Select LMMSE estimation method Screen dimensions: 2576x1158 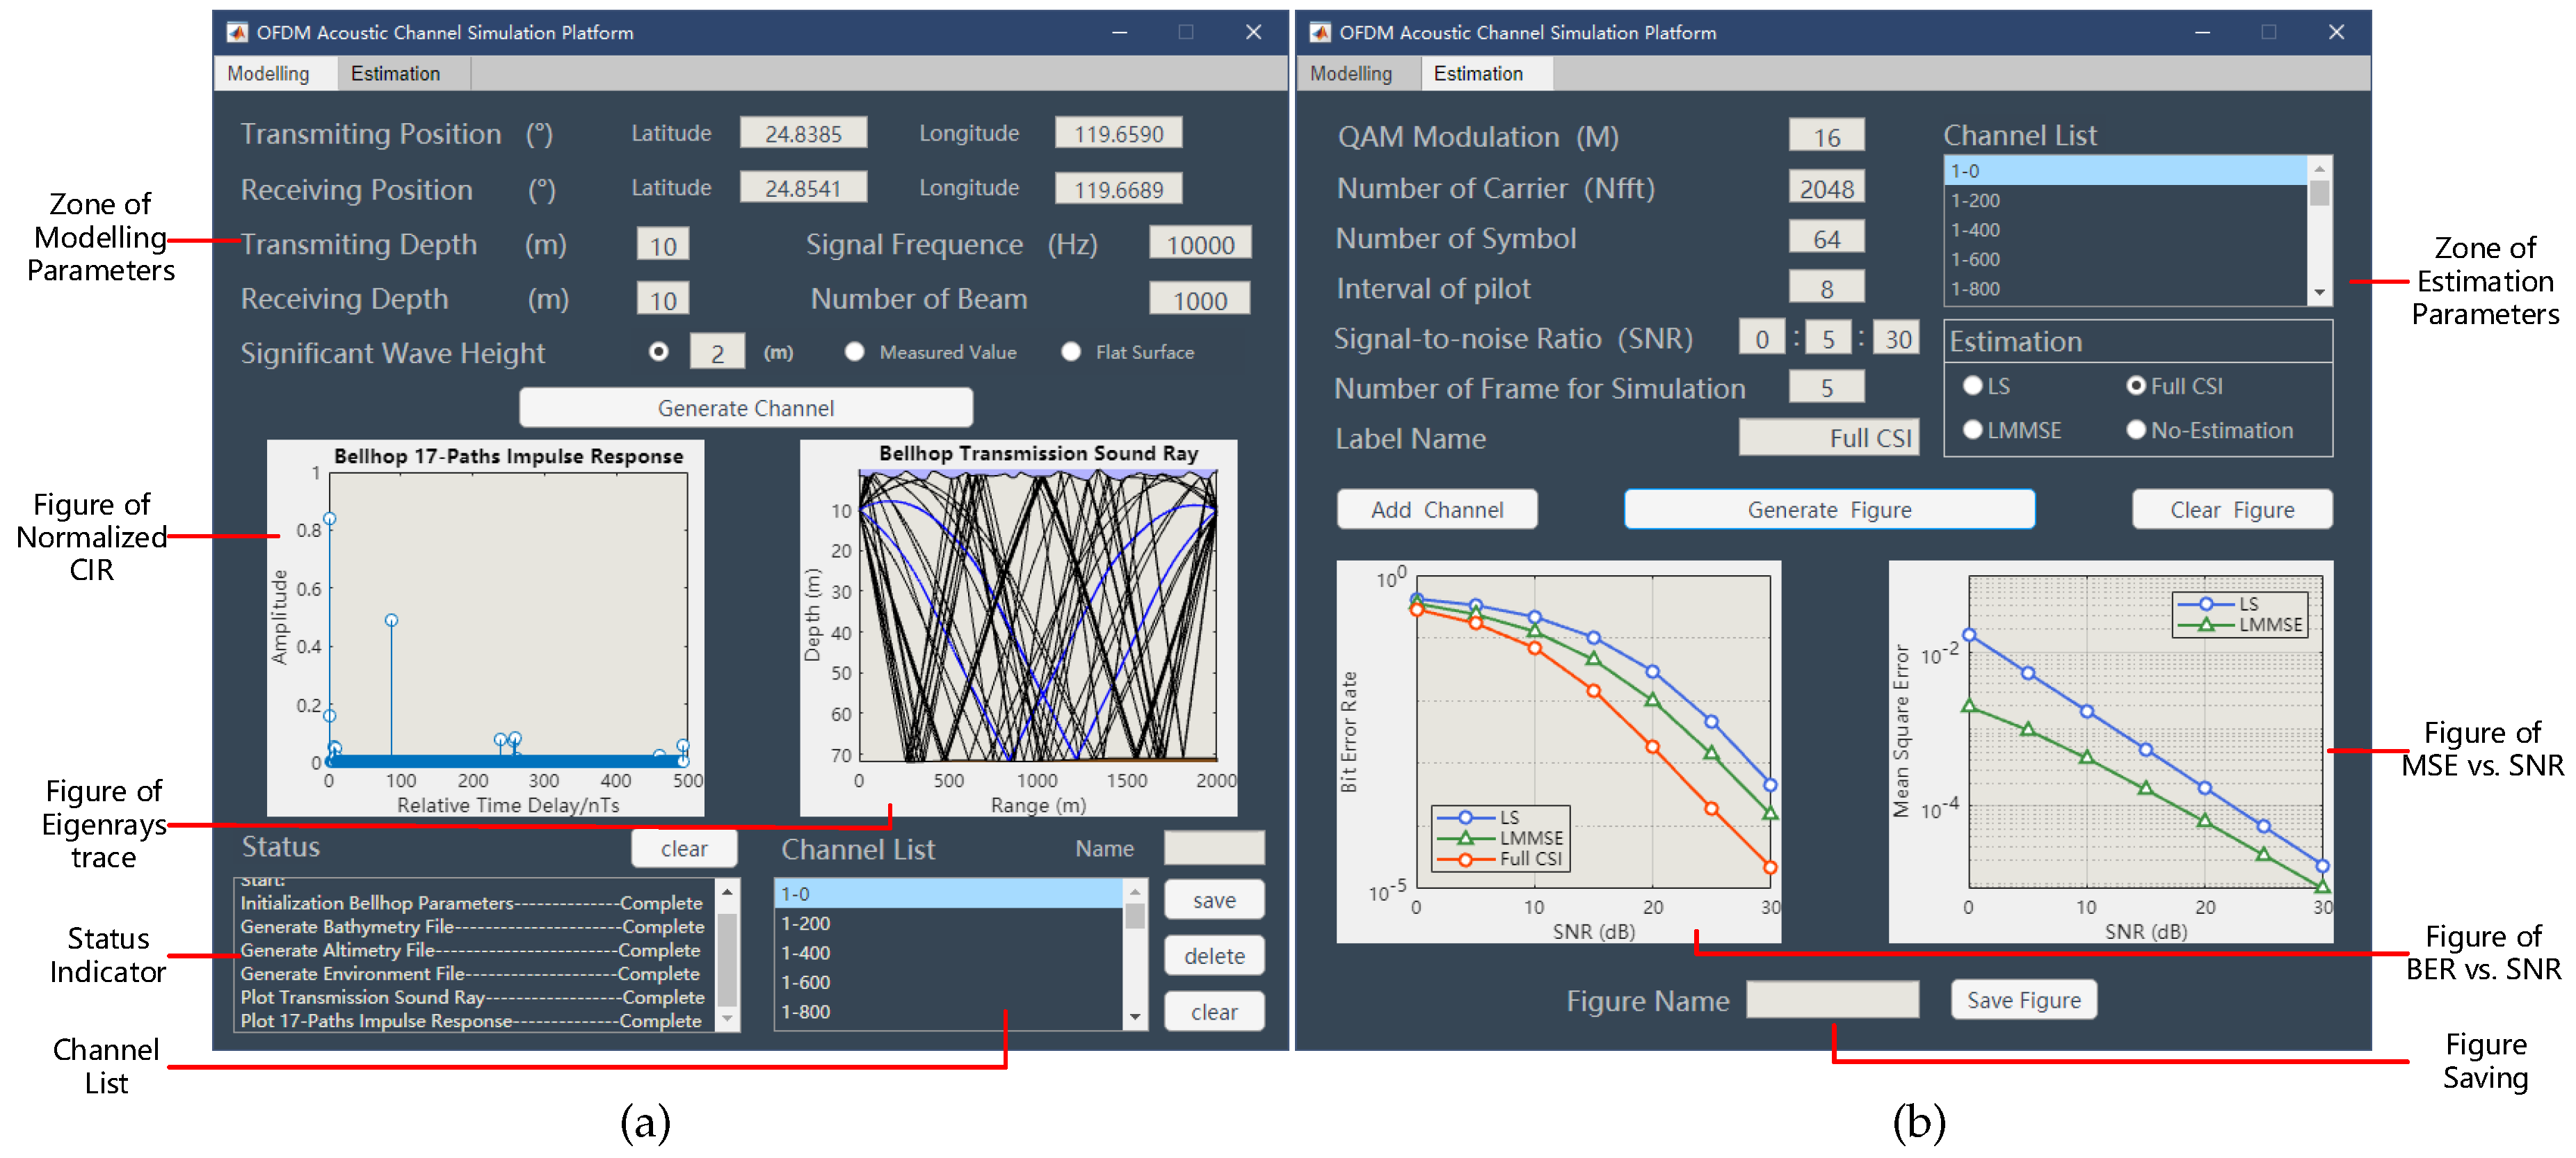1973,430
